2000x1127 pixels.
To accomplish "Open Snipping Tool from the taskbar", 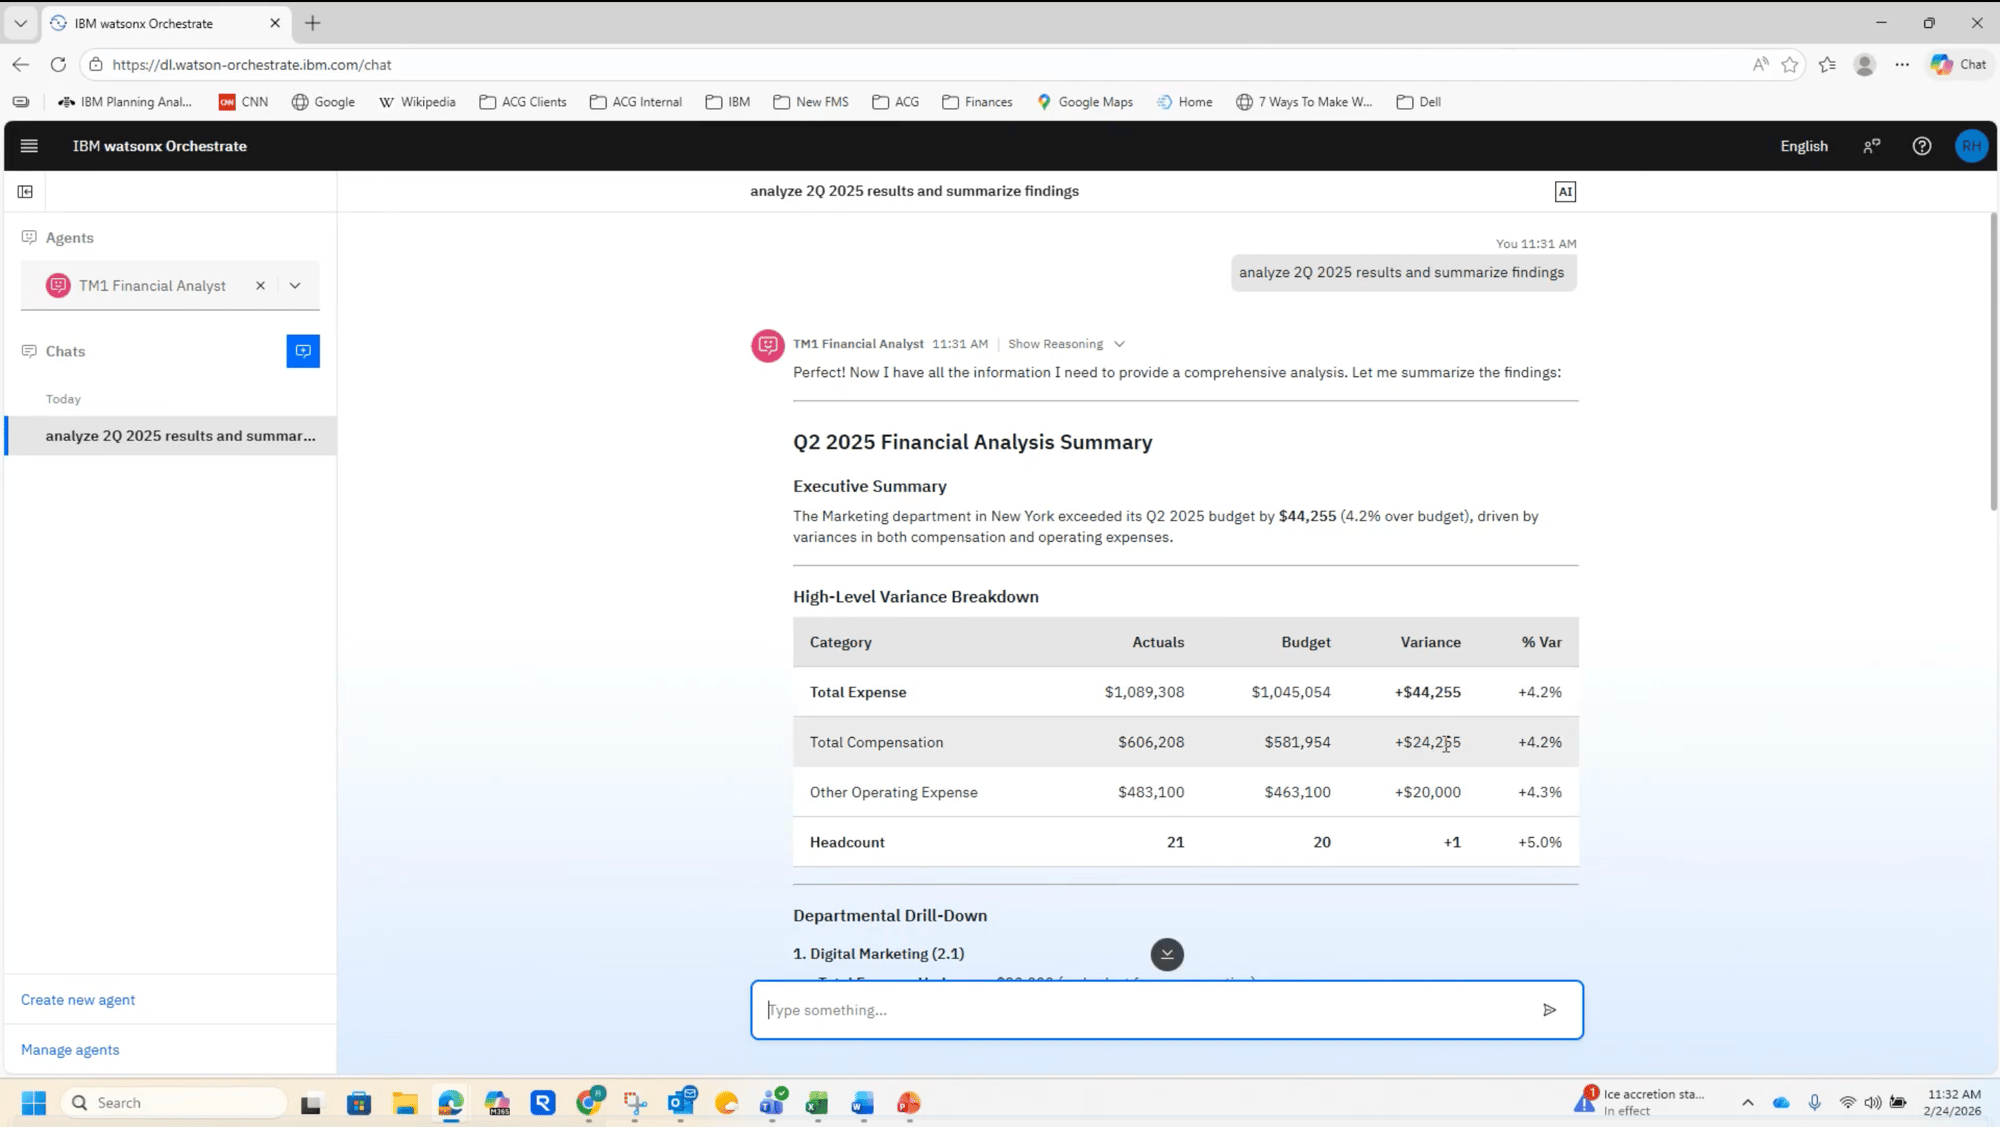I will click(636, 1102).
